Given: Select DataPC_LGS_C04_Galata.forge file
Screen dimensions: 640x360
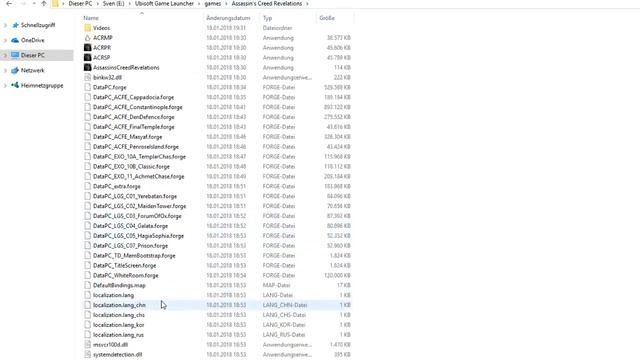Looking at the screenshot, I should coord(130,226).
